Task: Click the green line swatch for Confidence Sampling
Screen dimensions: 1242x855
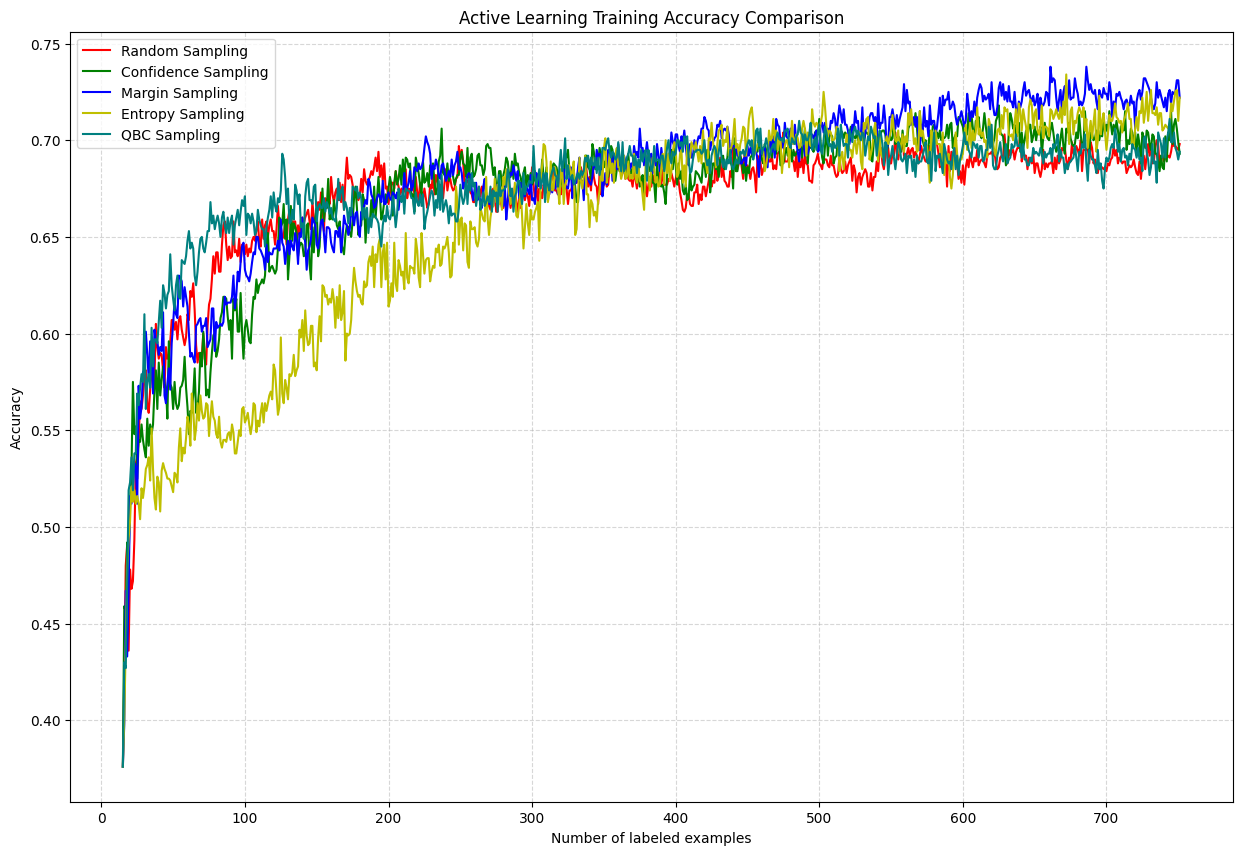Action: [97, 72]
